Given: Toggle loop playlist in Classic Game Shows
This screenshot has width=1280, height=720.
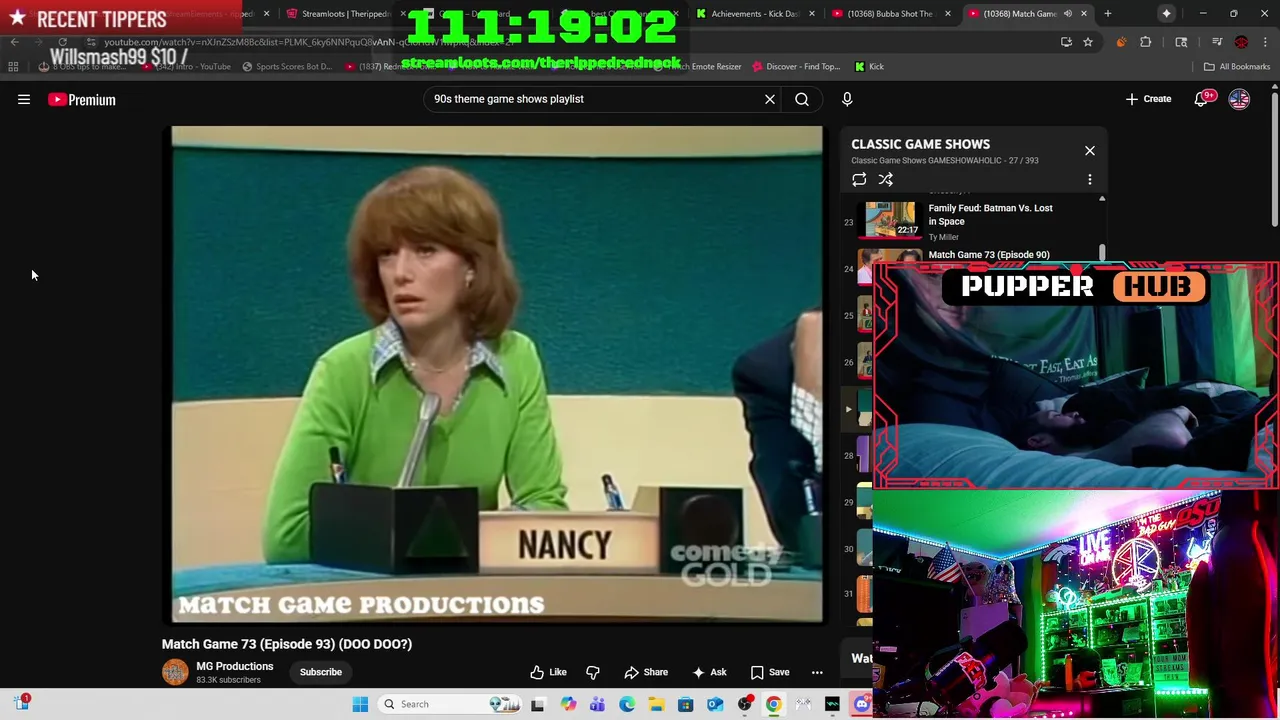Looking at the screenshot, I should pos(859,179).
